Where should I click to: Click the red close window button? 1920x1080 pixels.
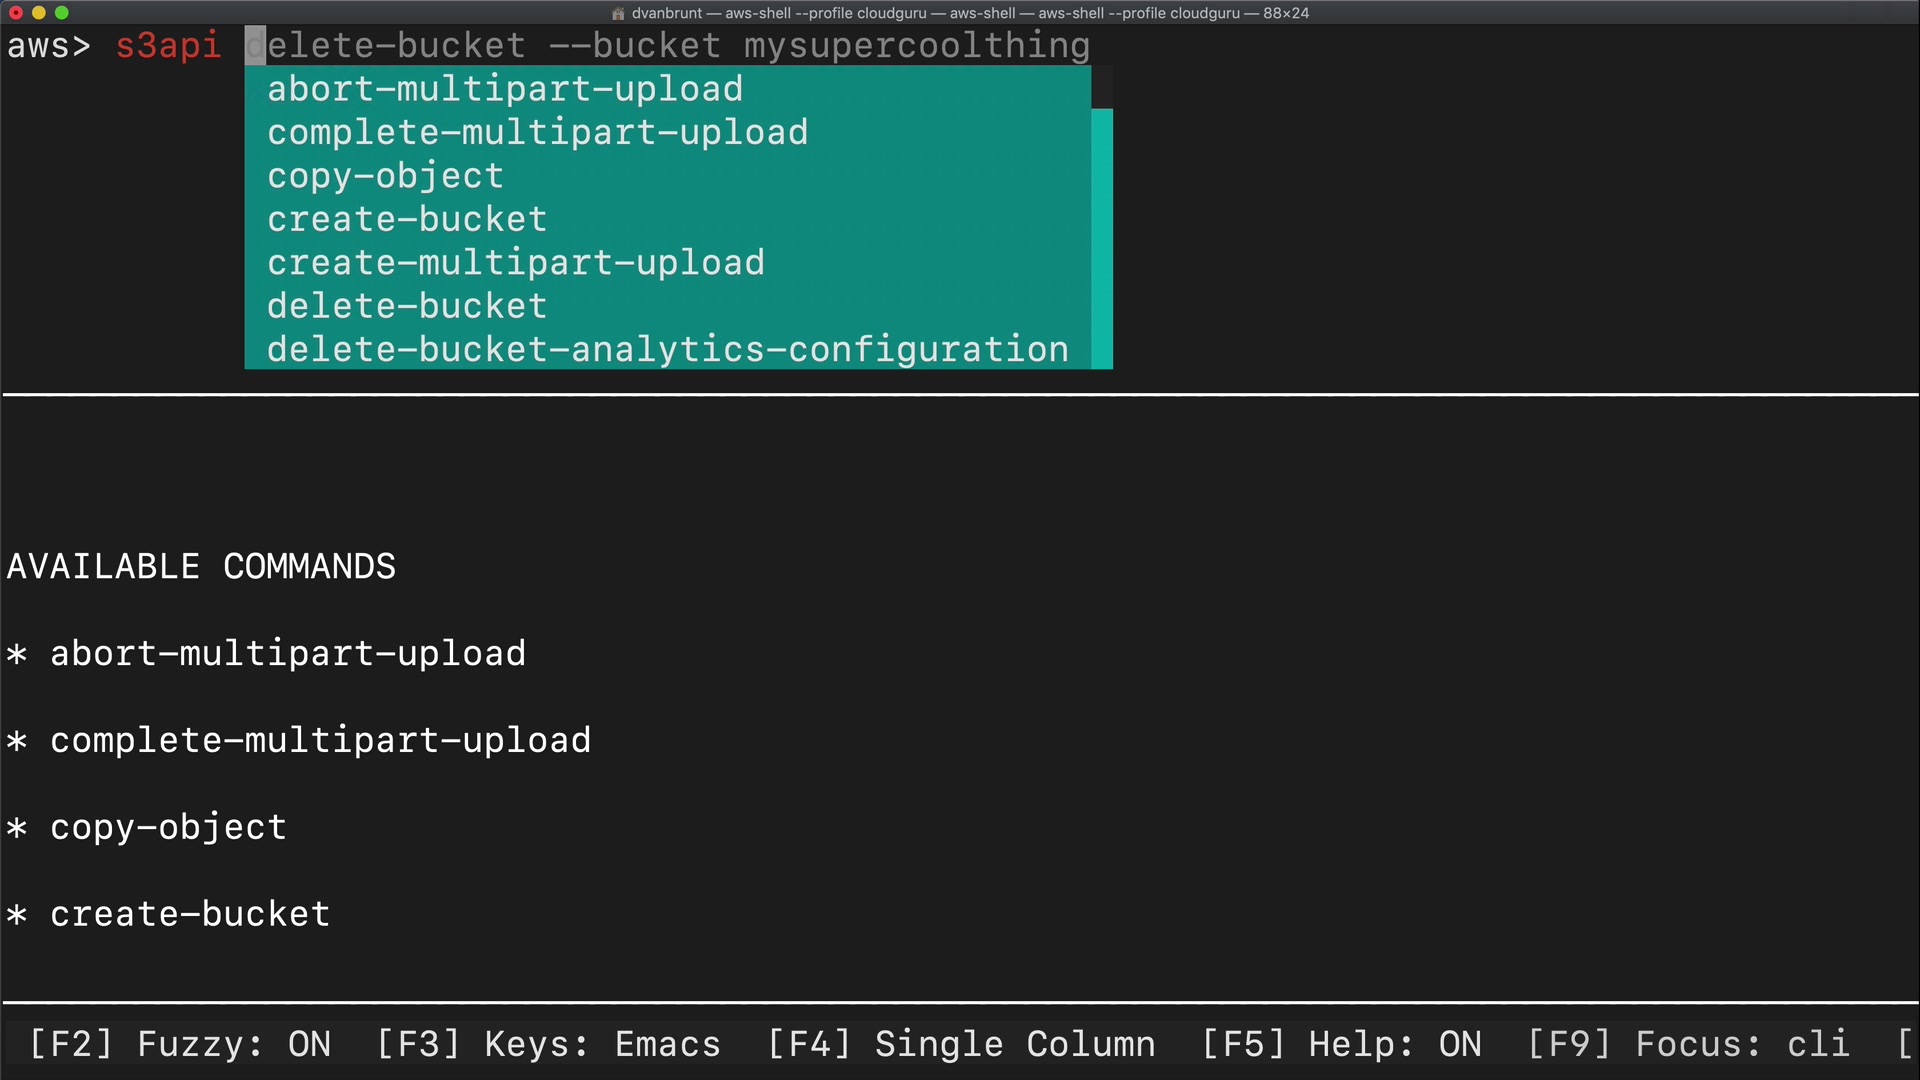pyautogui.click(x=16, y=13)
